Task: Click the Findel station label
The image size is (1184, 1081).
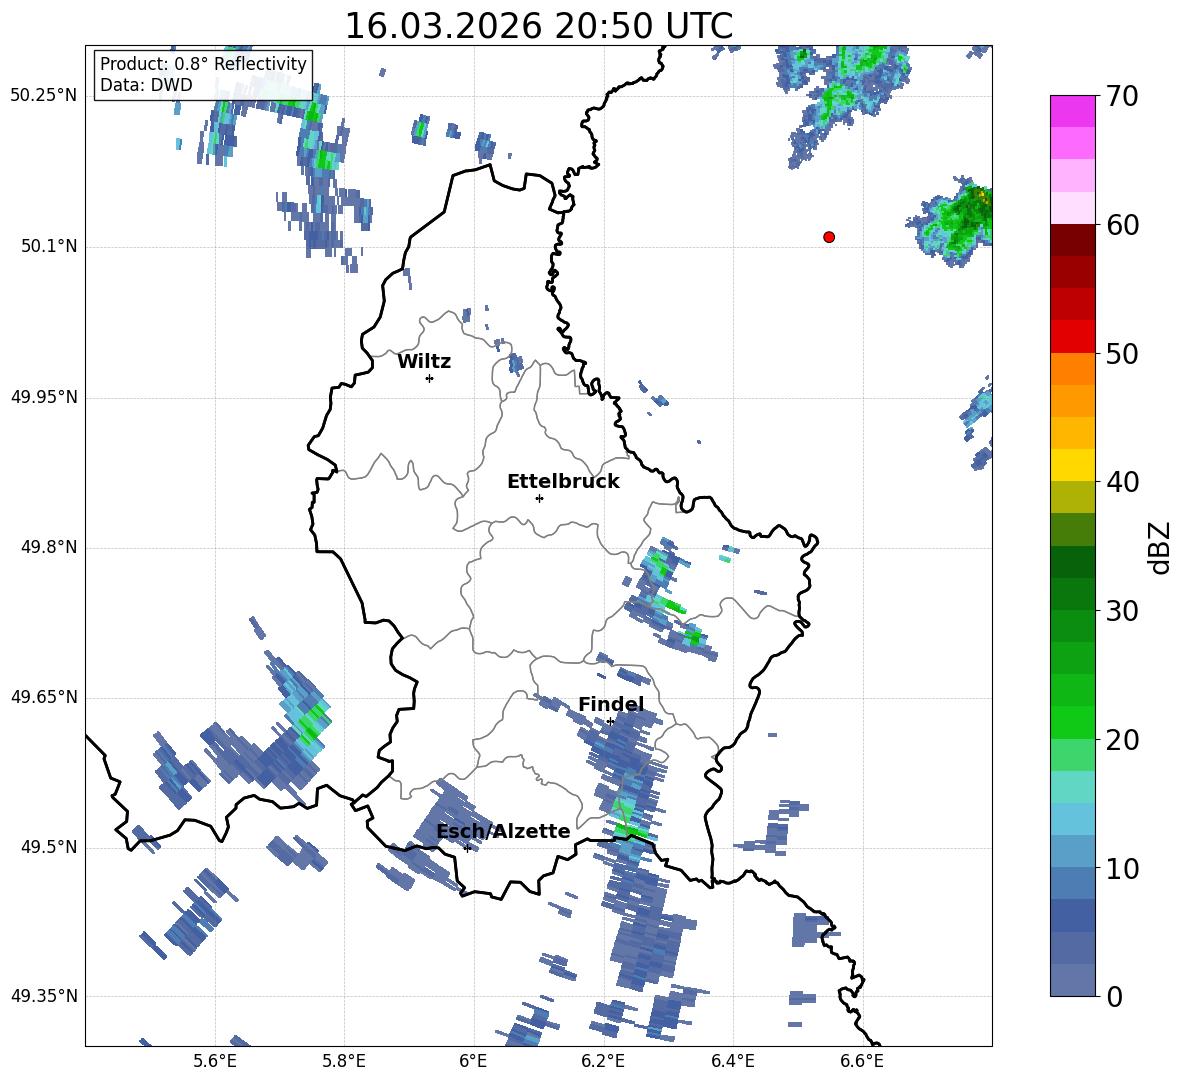Action: pyautogui.click(x=611, y=704)
